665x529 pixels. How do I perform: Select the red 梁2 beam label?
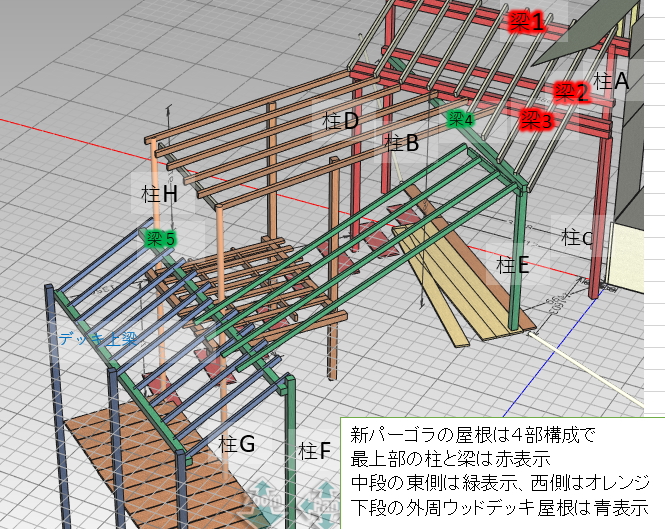[570, 92]
